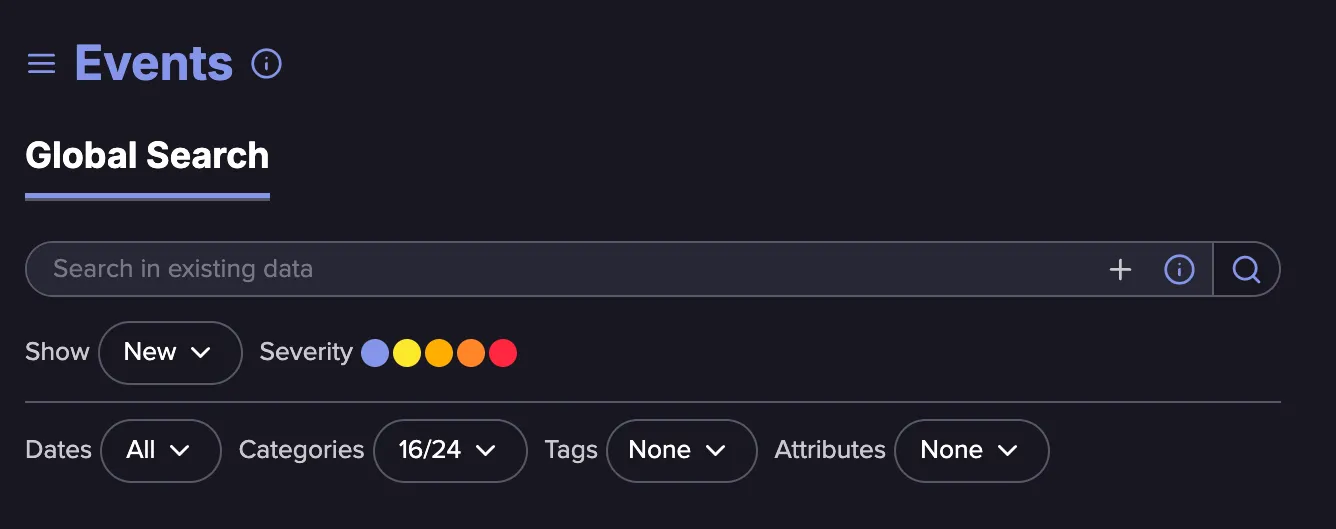The height and width of the screenshot is (529, 1336).
Task: Click the plus icon in search bar
Action: (x=1120, y=269)
